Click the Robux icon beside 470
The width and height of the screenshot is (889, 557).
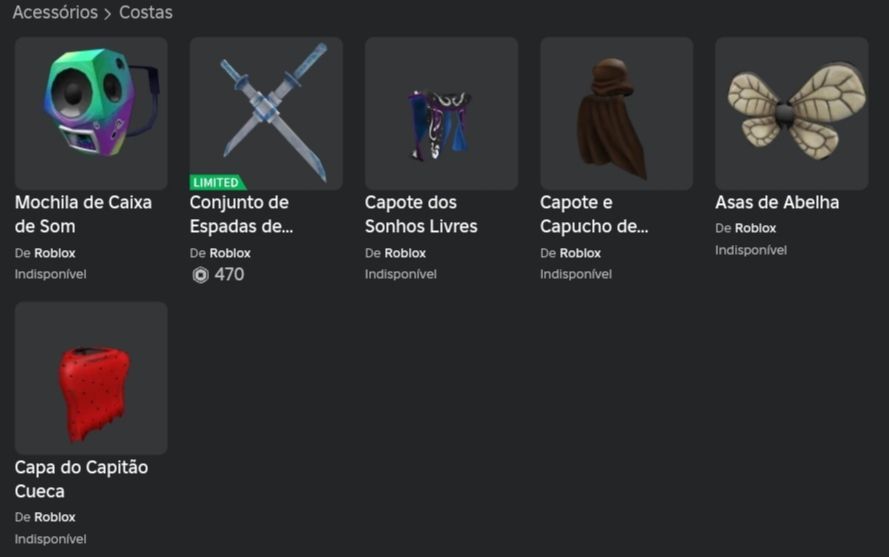pos(200,275)
